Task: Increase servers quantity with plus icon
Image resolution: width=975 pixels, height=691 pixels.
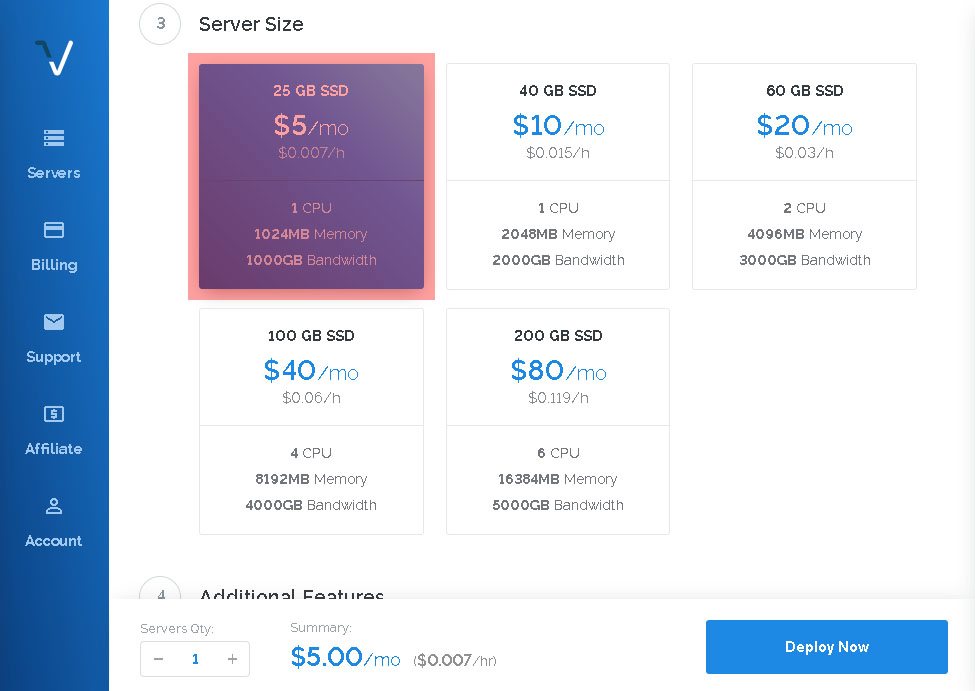Action: 232,659
